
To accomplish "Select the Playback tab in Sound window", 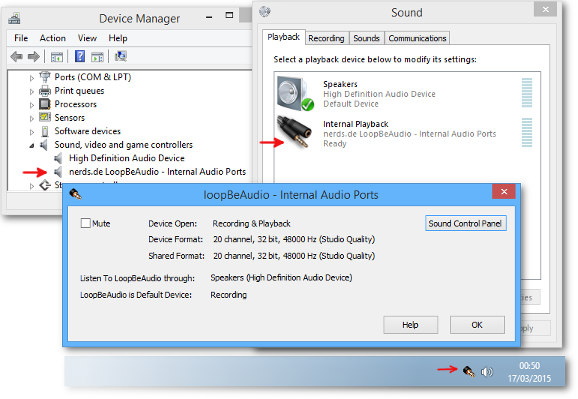I will pyautogui.click(x=283, y=37).
